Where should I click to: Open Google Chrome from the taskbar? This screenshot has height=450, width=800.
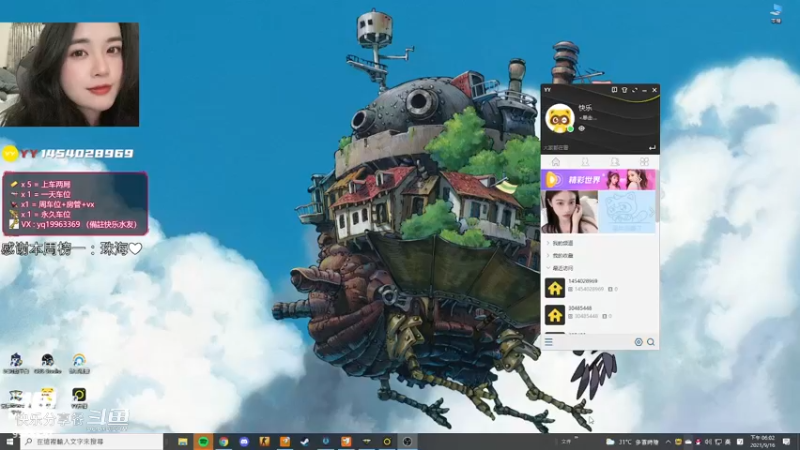[x=223, y=441]
